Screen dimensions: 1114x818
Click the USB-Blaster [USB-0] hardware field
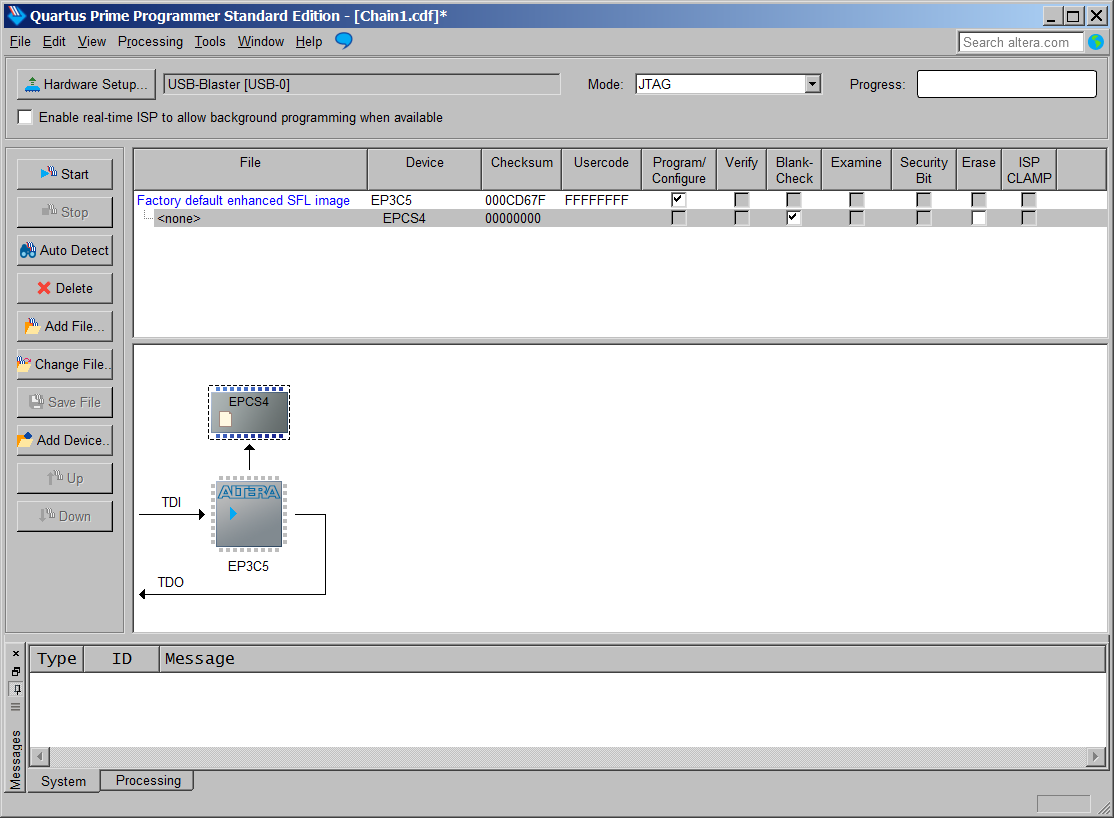(362, 84)
